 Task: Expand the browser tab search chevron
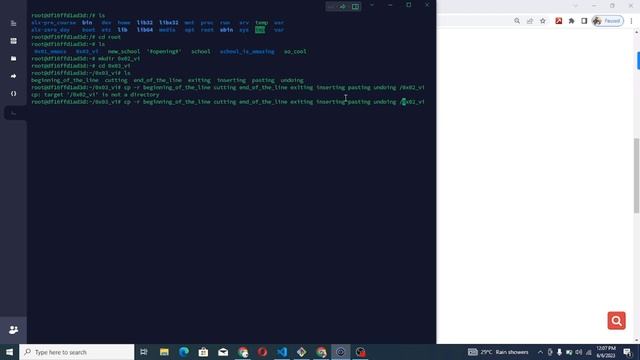(x=576, y=6)
